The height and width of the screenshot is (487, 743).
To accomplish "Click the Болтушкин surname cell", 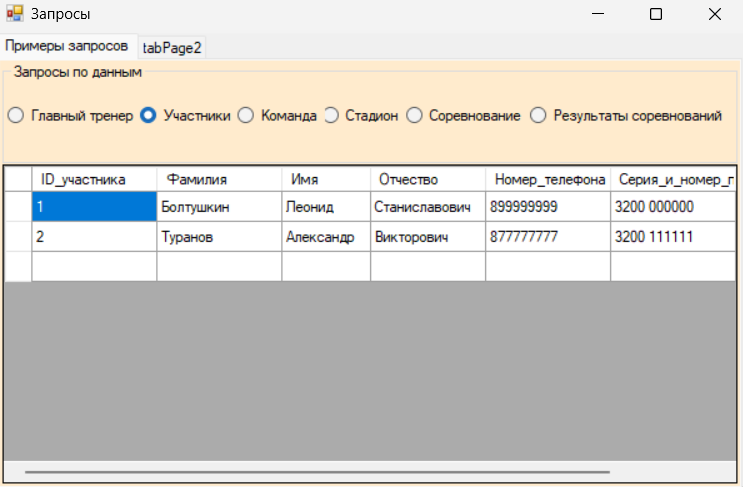I will (219, 207).
